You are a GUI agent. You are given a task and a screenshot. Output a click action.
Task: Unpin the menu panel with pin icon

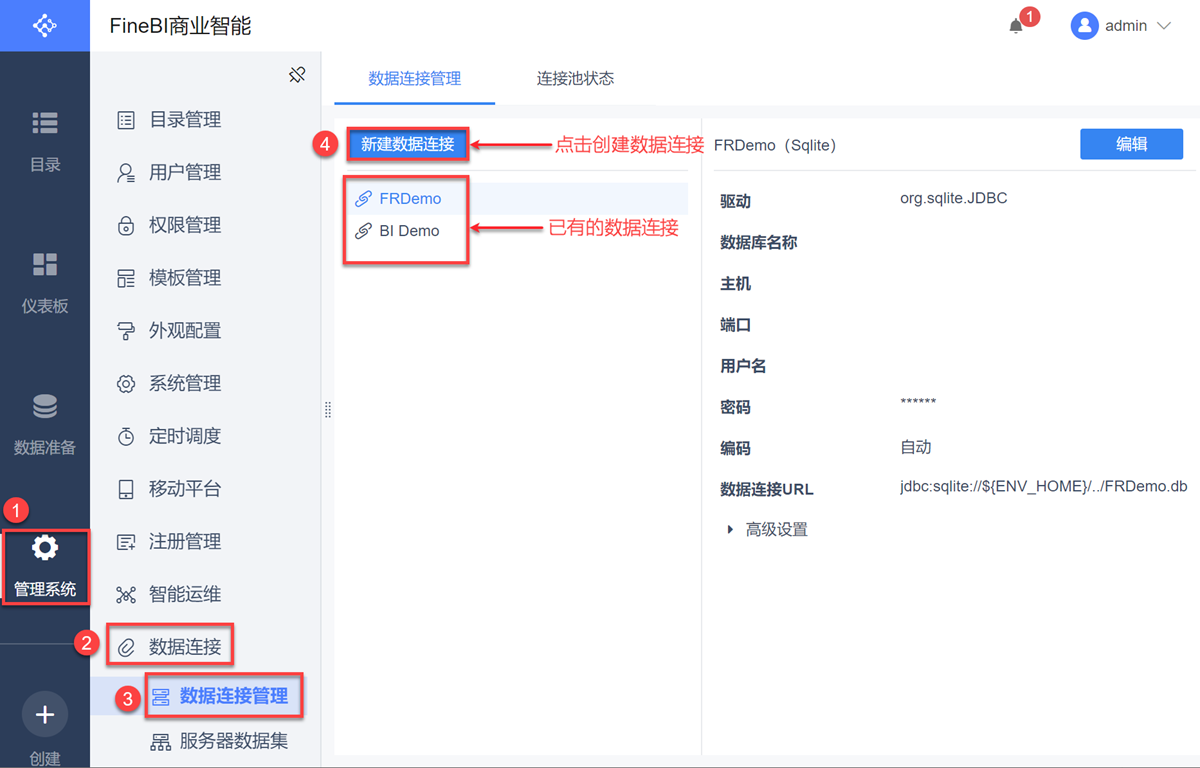point(297,75)
